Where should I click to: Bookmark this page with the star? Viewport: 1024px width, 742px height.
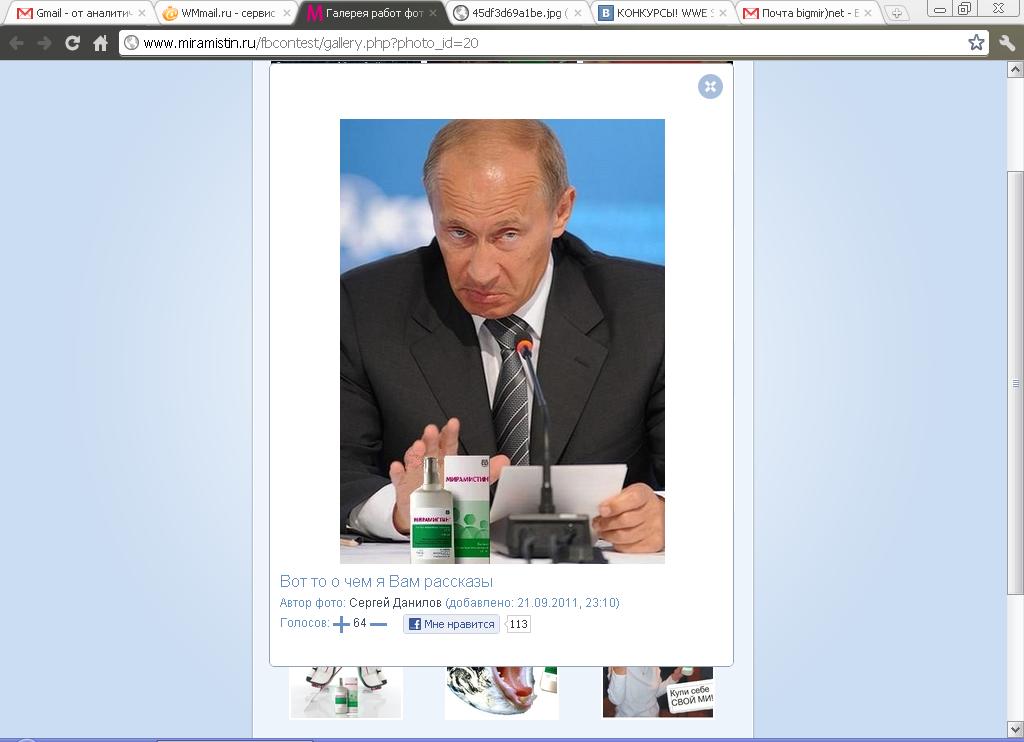tap(976, 42)
